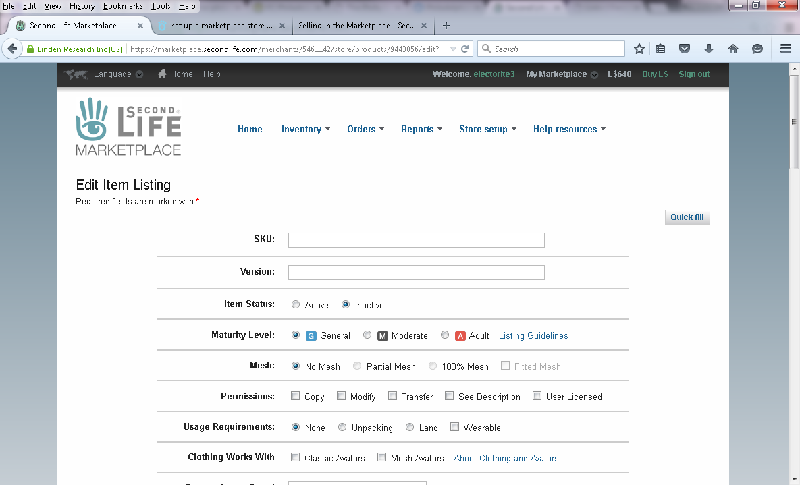Click the page vertical scrollbar thumb

794,122
